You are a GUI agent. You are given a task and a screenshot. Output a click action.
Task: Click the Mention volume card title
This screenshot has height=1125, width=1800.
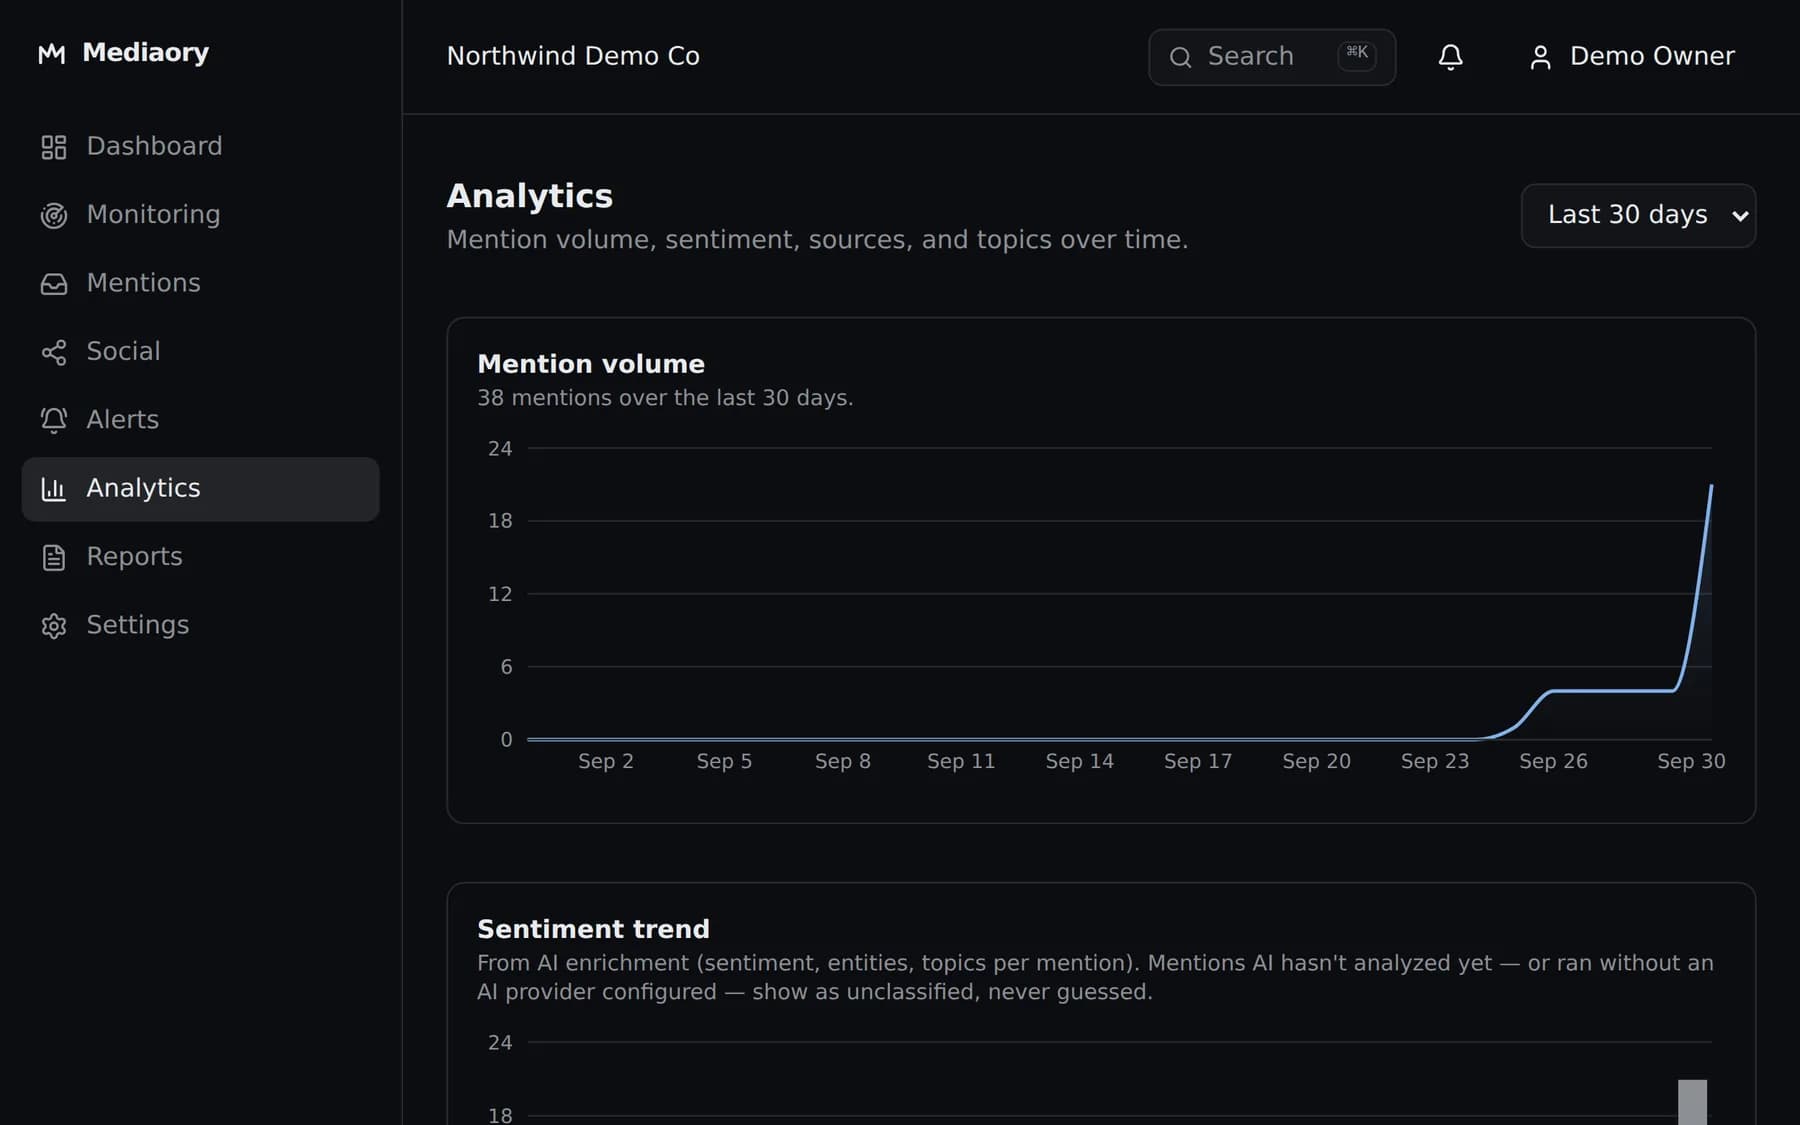pos(591,364)
